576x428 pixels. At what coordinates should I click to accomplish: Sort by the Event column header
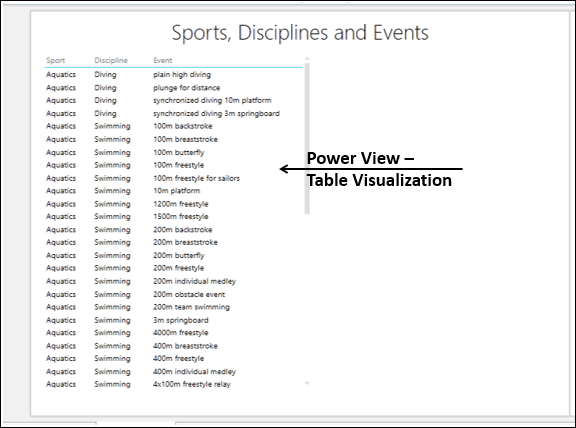click(x=163, y=61)
